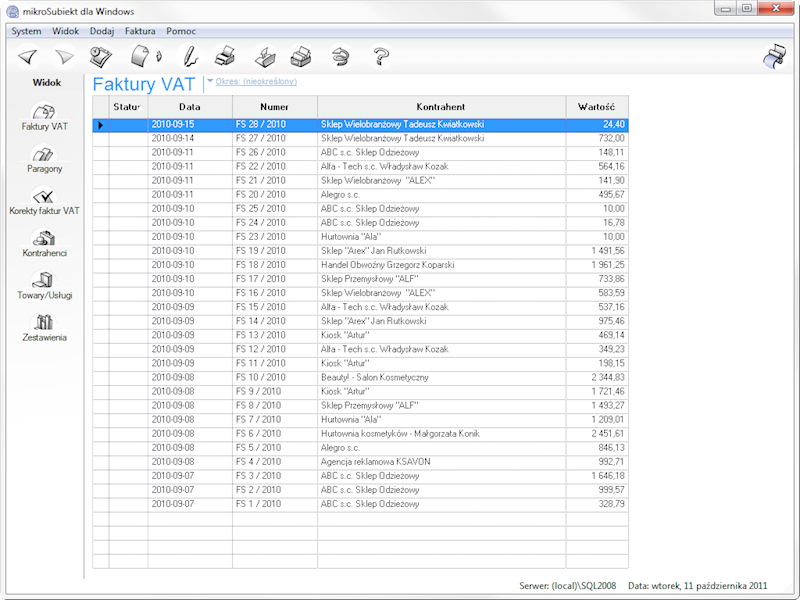The height and width of the screenshot is (600, 800).
Task: Click the printer icon at far right
Action: (x=774, y=57)
